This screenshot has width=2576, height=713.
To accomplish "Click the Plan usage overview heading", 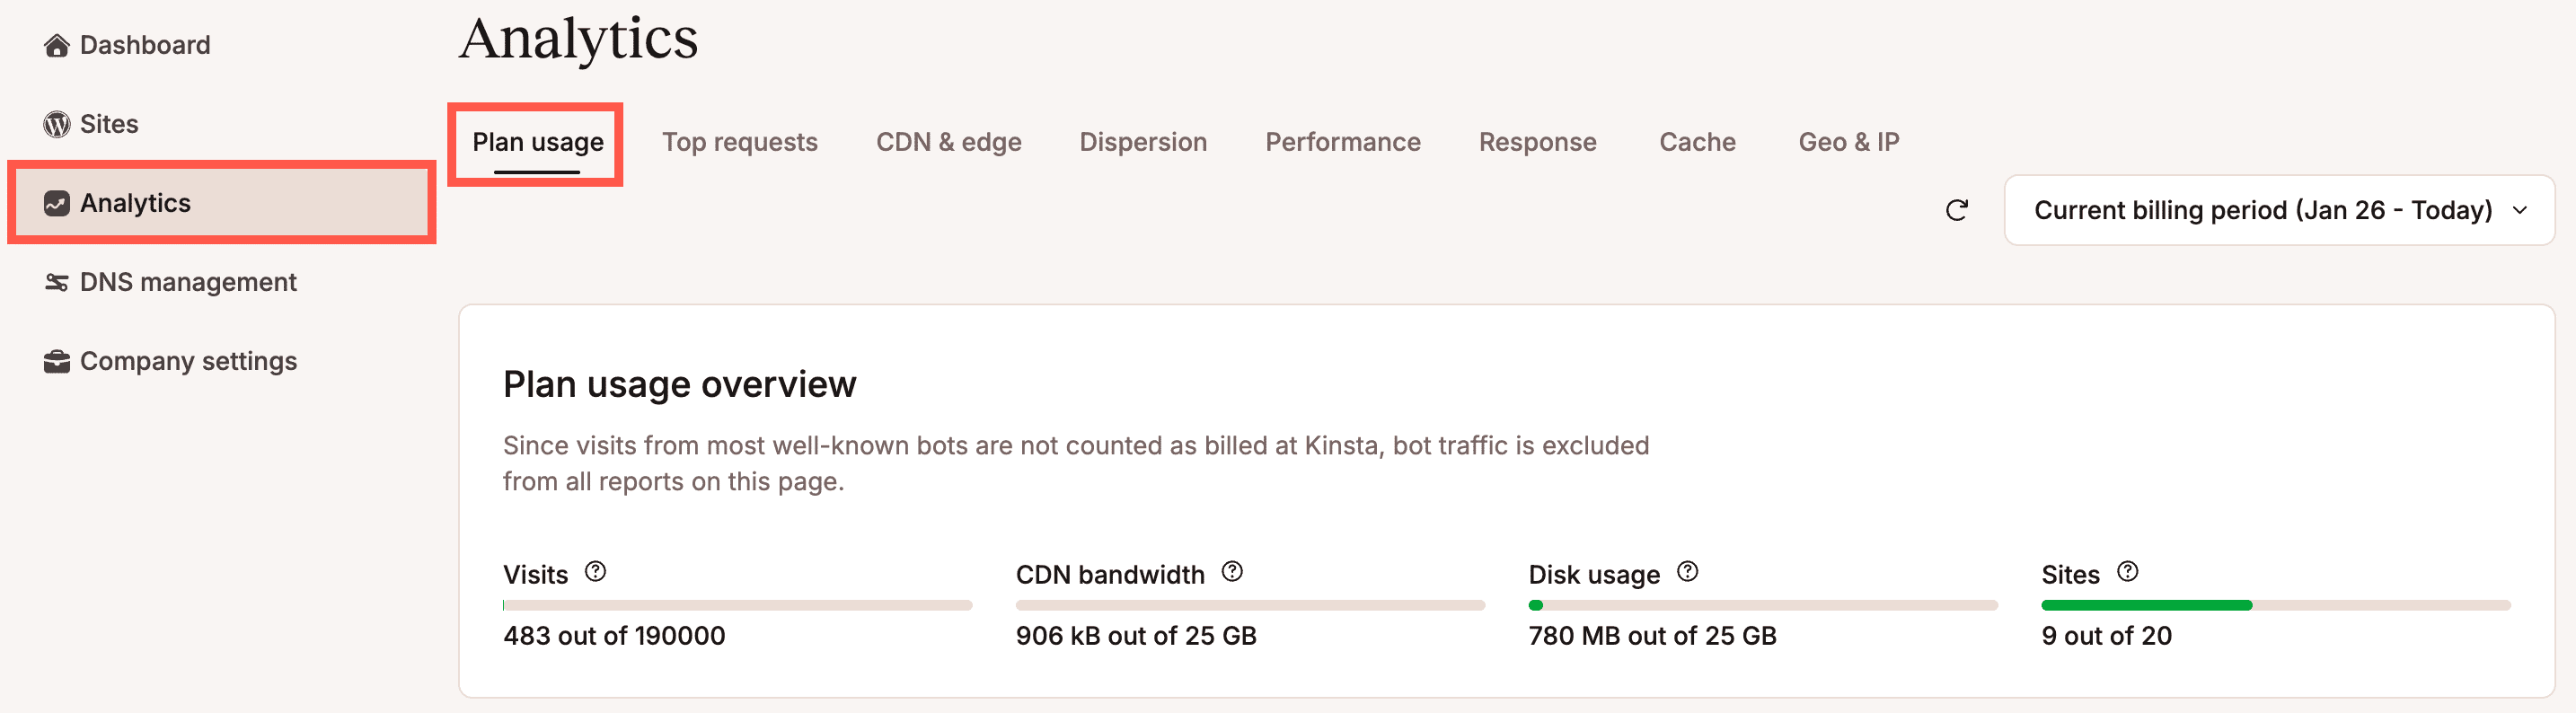I will point(680,384).
